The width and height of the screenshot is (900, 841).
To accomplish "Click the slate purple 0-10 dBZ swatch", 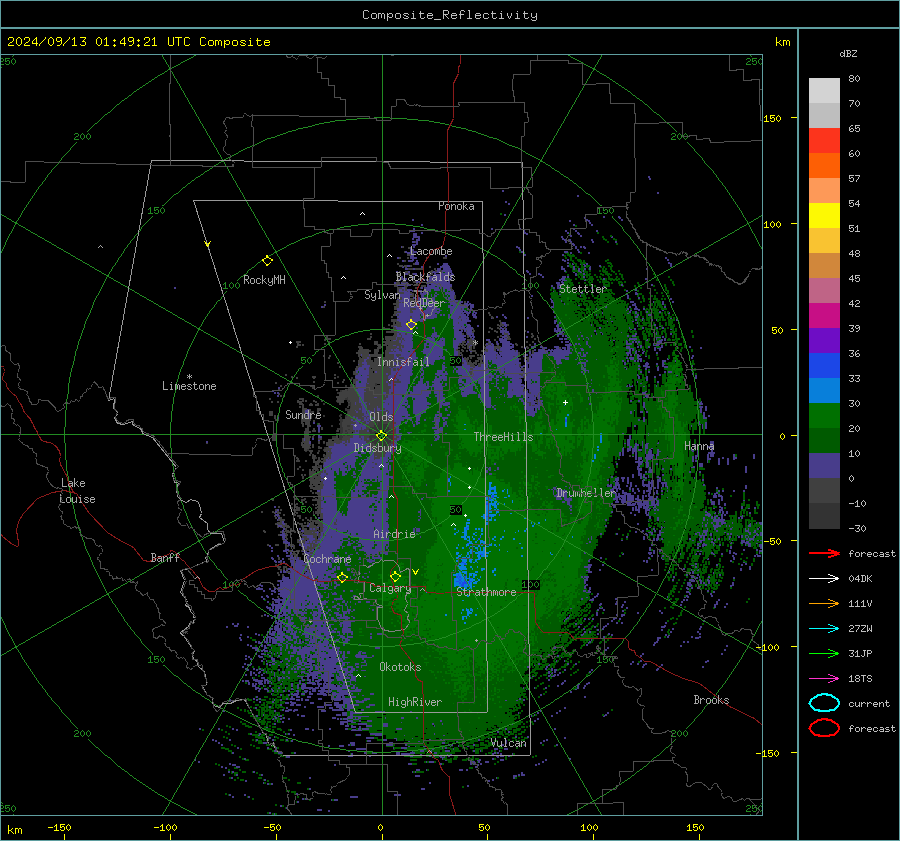I will point(824,466).
